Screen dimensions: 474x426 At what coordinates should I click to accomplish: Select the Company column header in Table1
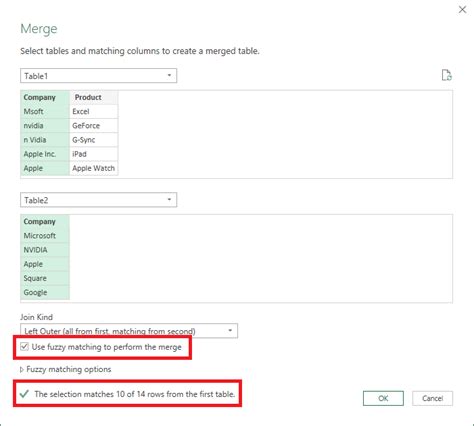tap(45, 97)
